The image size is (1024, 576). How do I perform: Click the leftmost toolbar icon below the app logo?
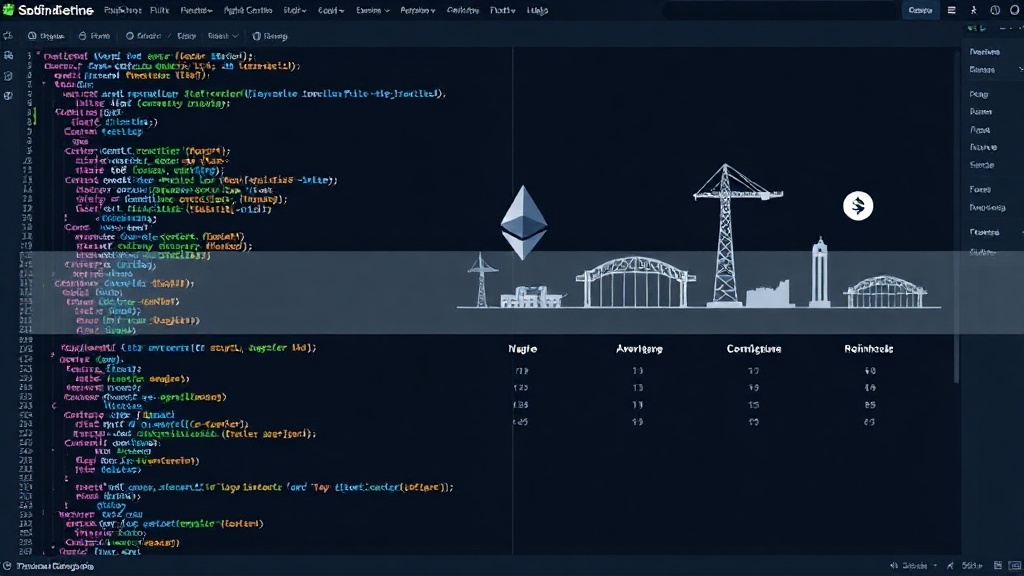[x=8, y=36]
